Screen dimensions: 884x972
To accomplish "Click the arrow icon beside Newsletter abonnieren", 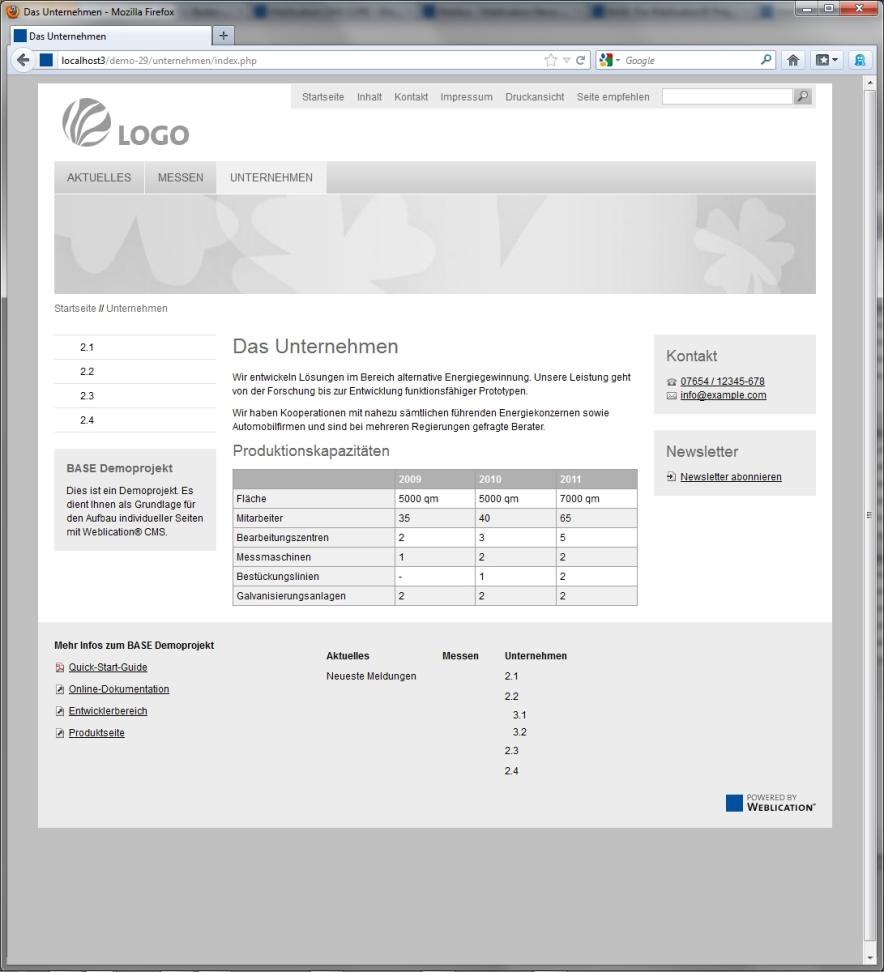I will 670,477.
